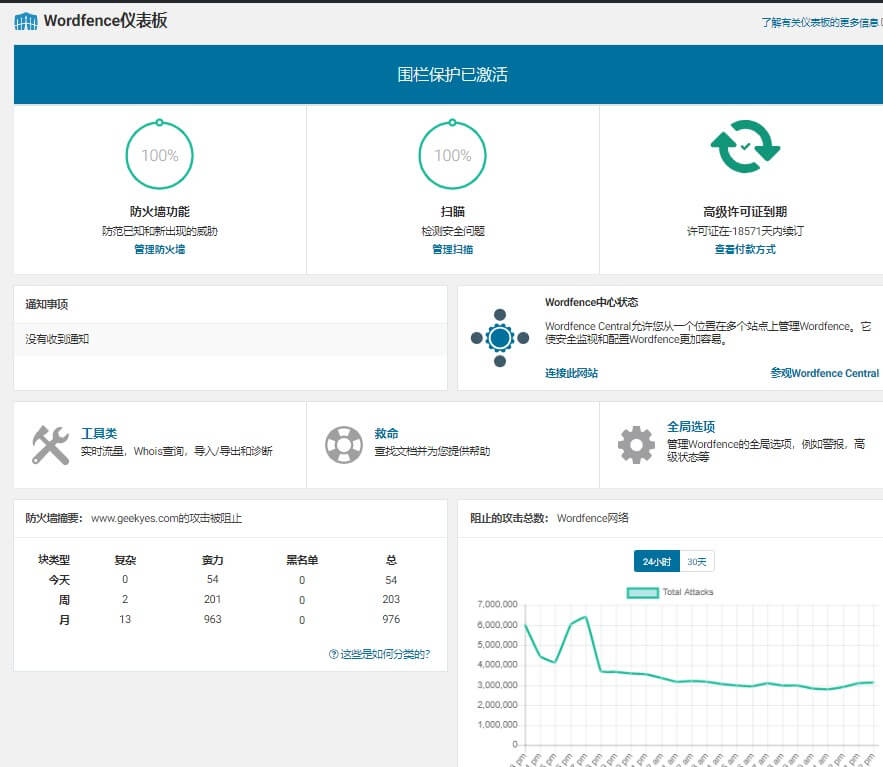Click the 今天 row label
The image size is (883, 767).
point(59,580)
